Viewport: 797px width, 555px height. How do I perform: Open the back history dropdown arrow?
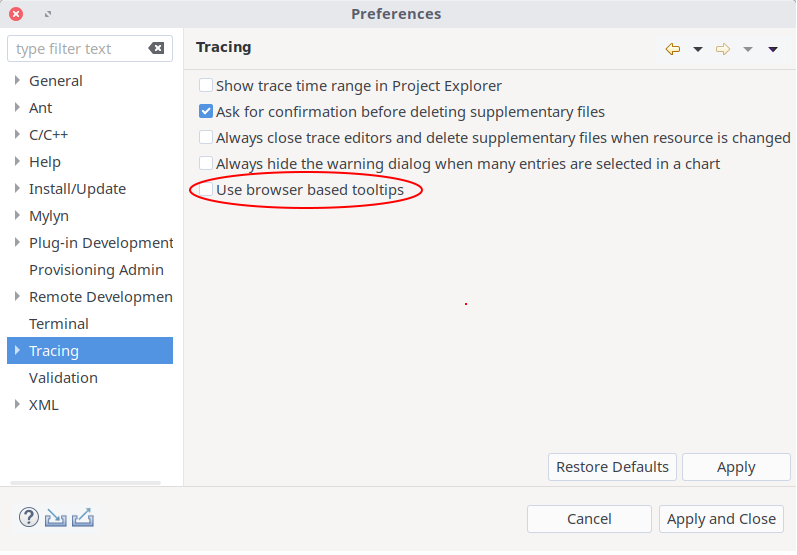coord(698,49)
